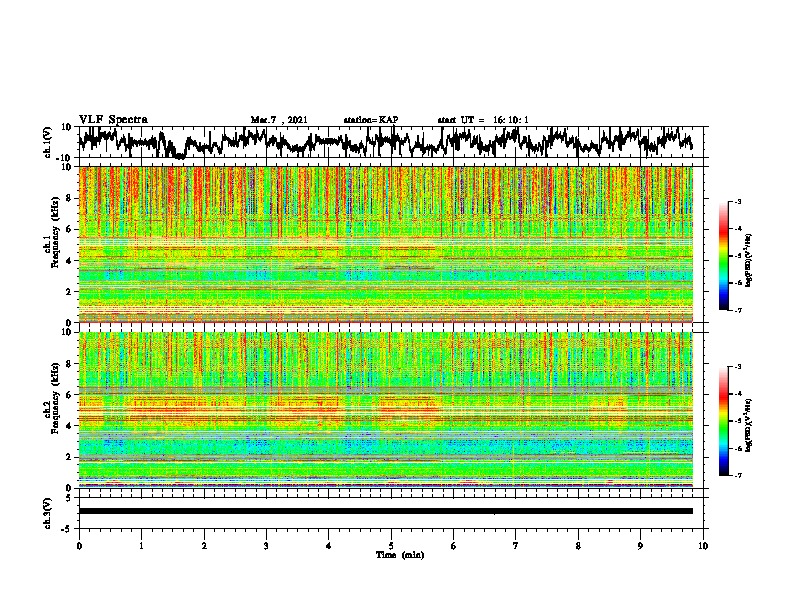This screenshot has height=612, width=792.
Task: Click time axis tick label "7"
Action: (x=516, y=546)
